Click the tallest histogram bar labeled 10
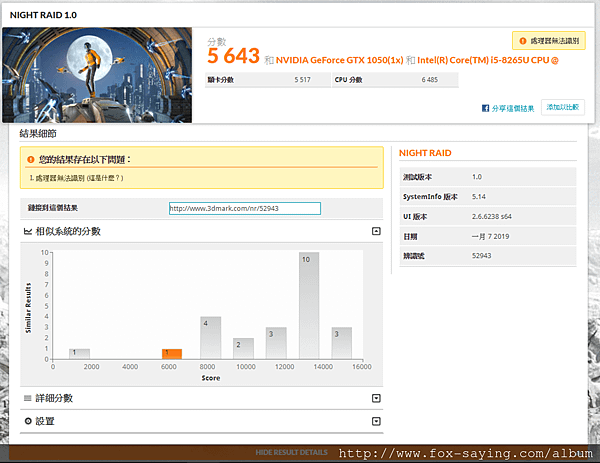 309,305
